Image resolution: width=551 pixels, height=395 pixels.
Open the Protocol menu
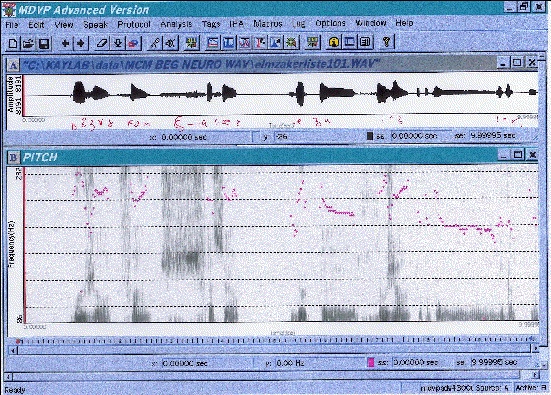[x=134, y=24]
